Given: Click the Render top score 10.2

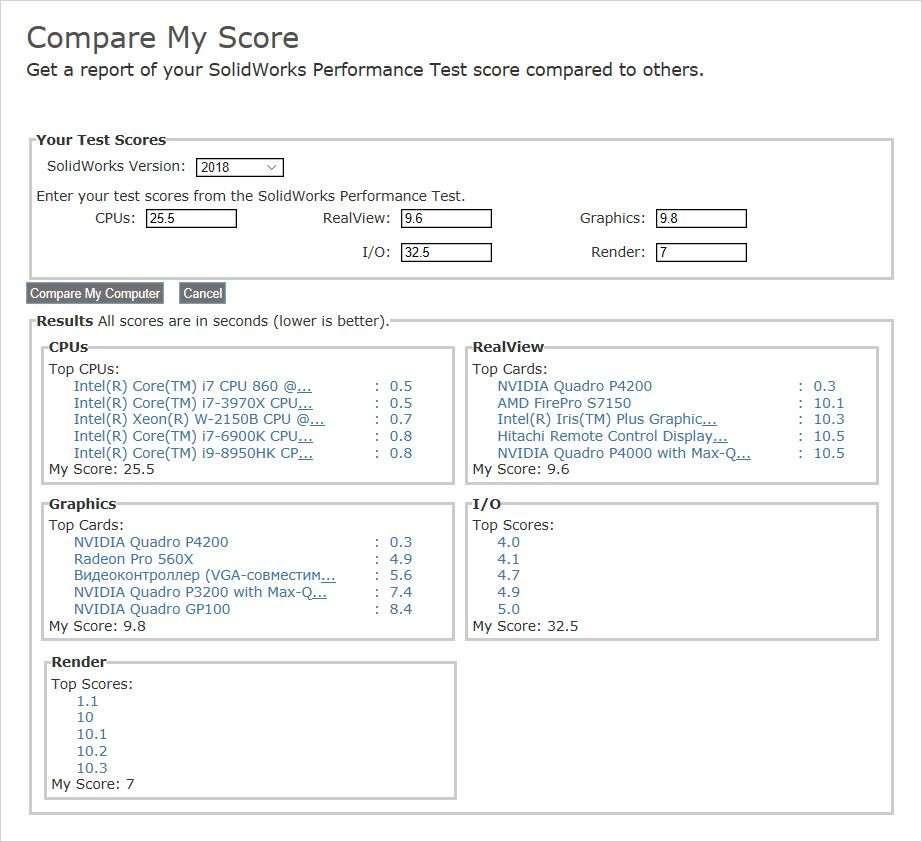Looking at the screenshot, I should pos(92,751).
